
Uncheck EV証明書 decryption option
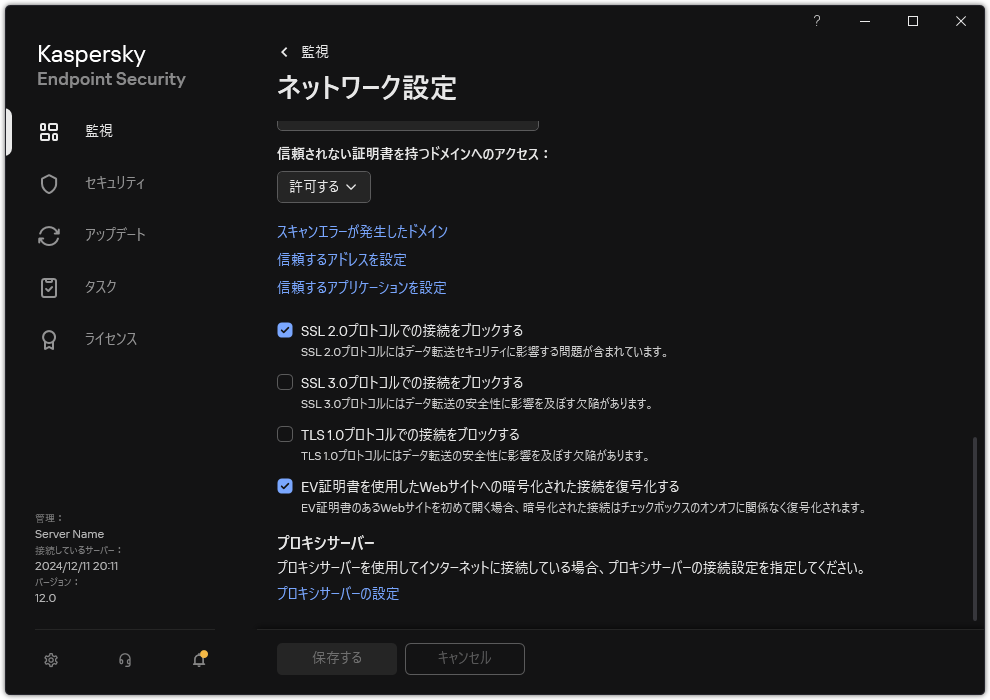285,486
